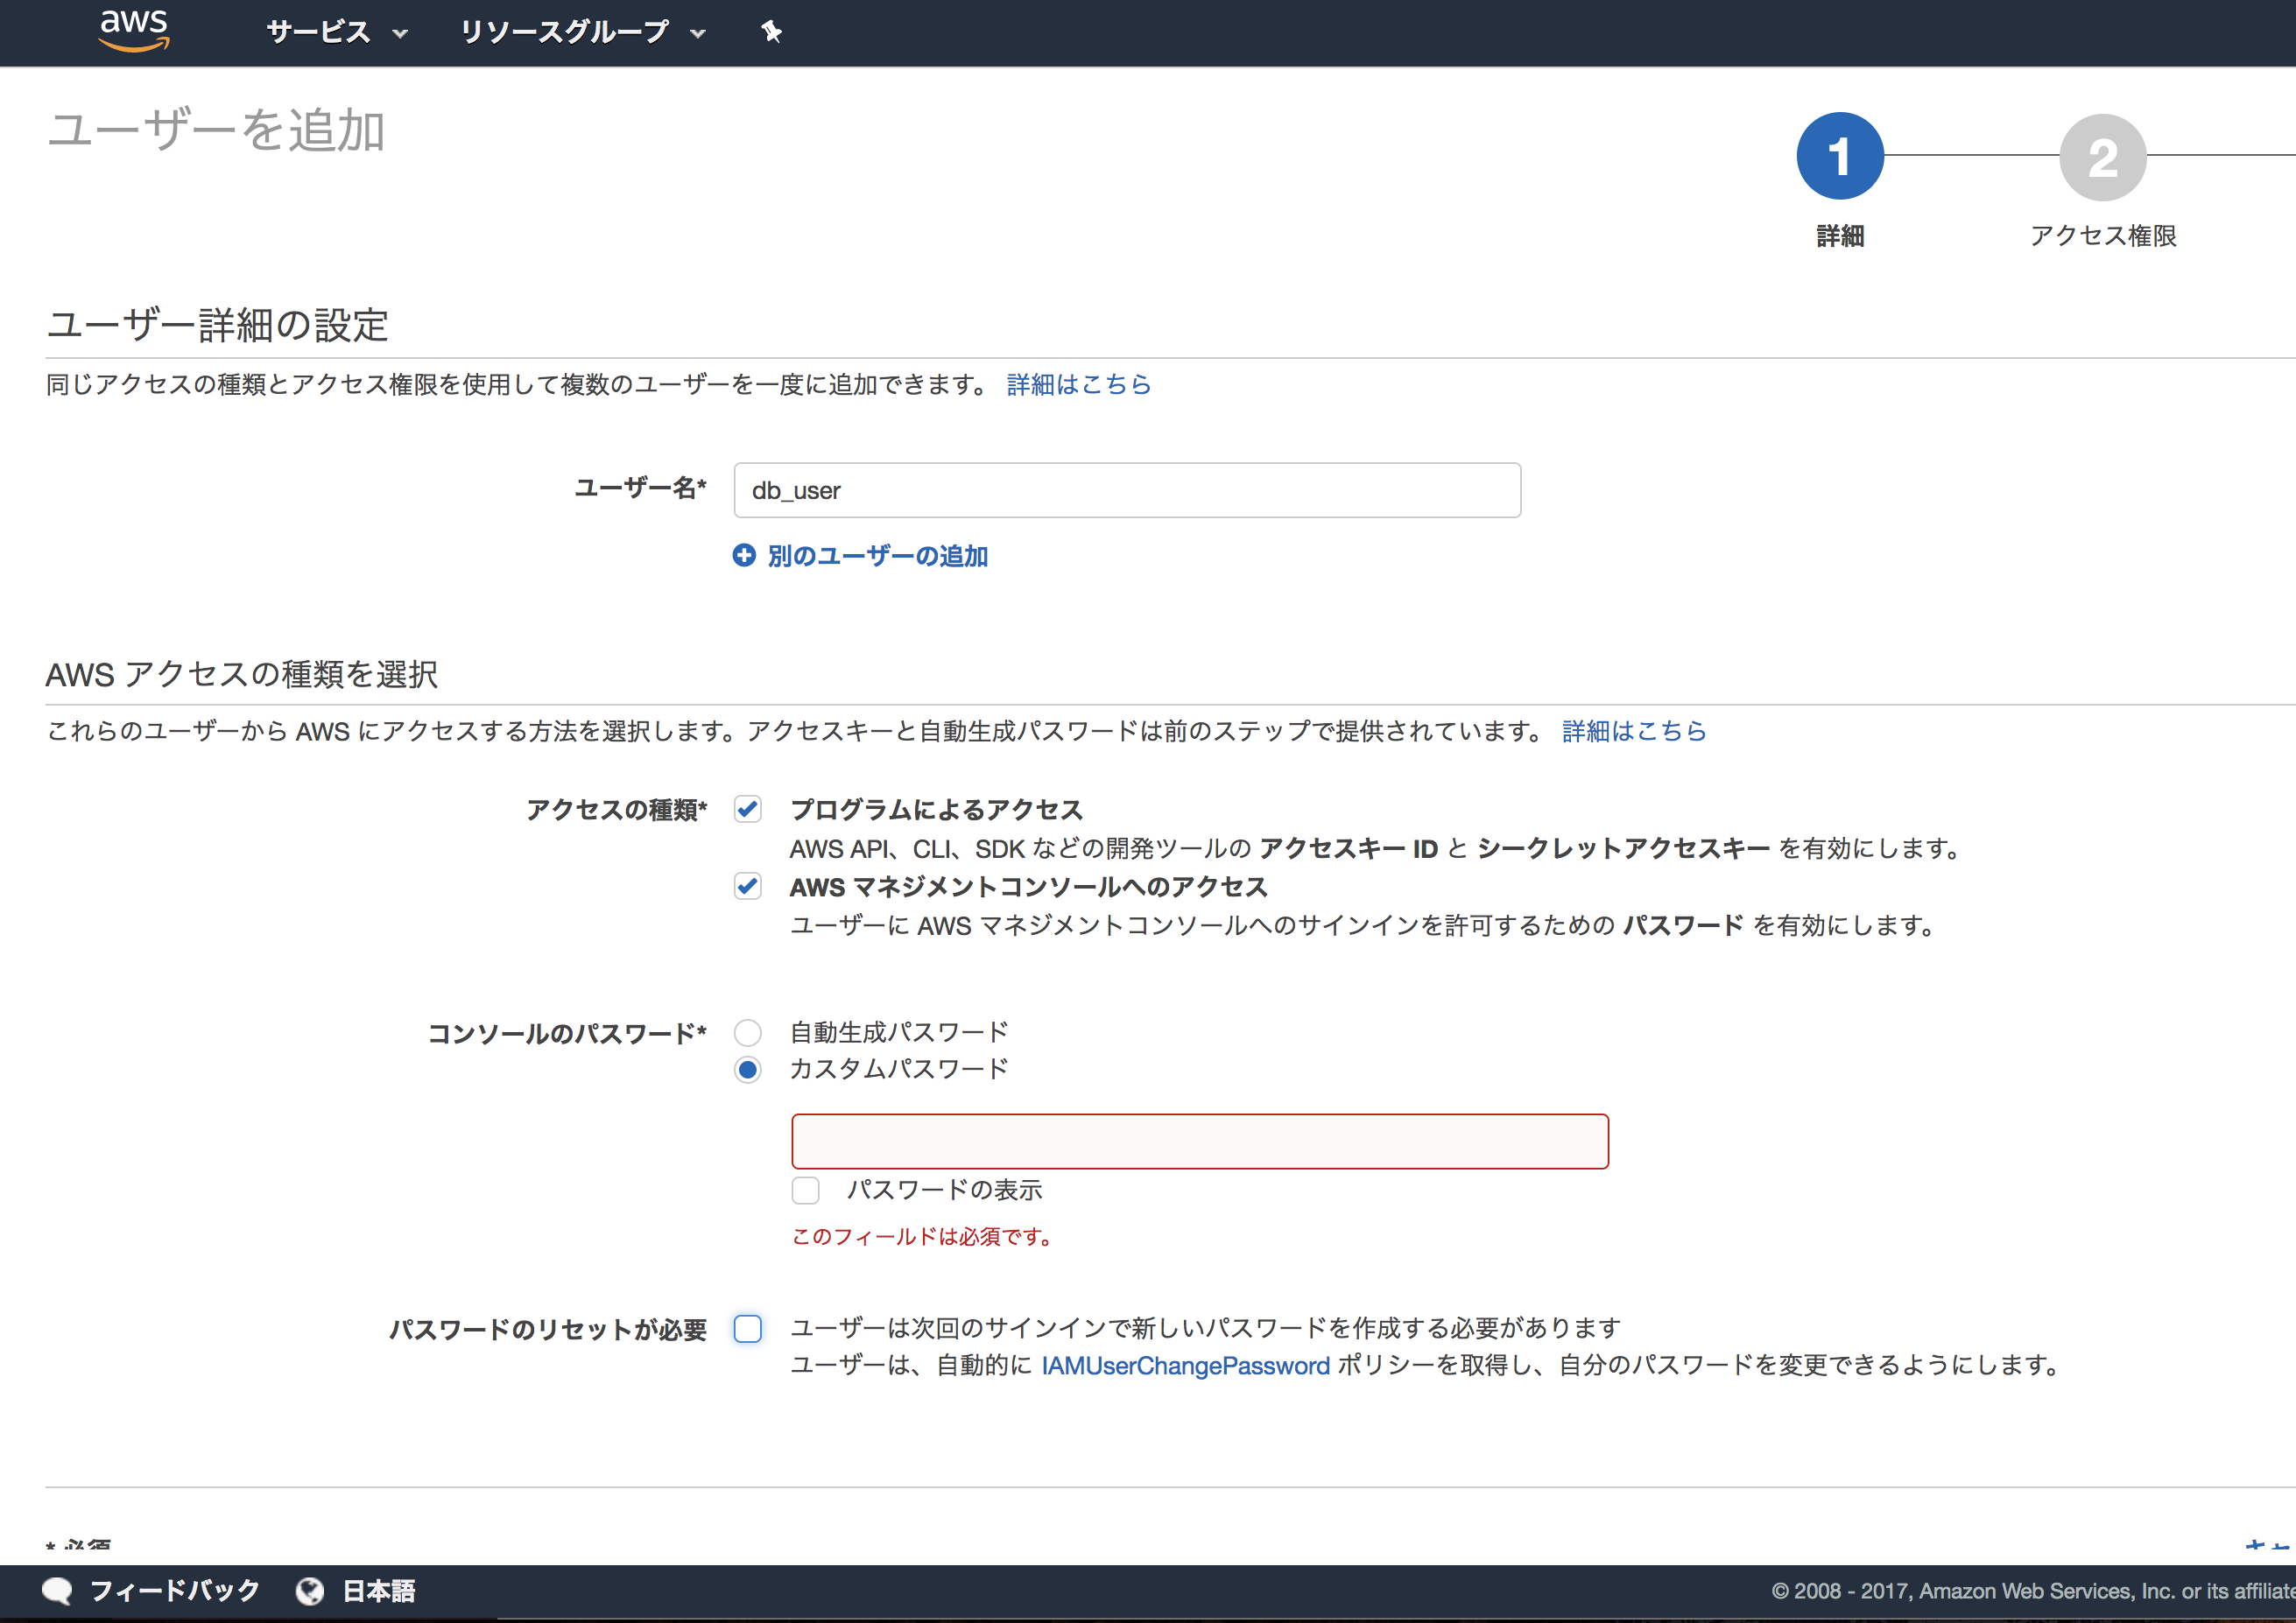This screenshot has width=2296, height=1623.
Task: Open 詳細はこちら link under access type
Action: [1634, 731]
